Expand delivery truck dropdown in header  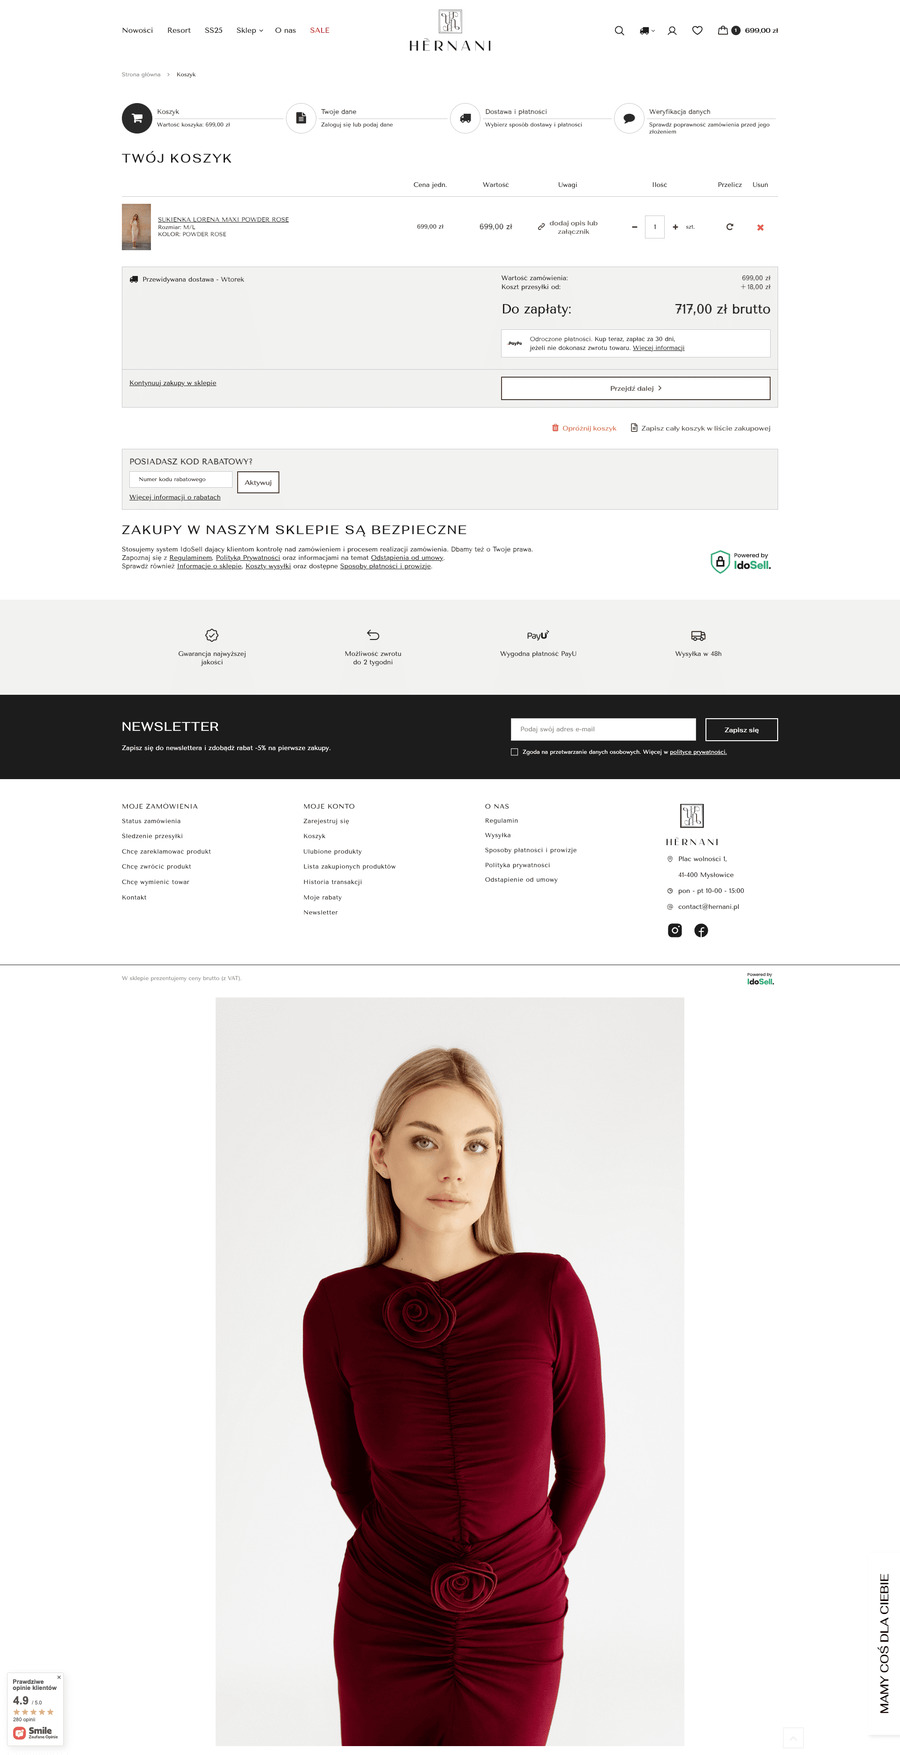pos(647,31)
